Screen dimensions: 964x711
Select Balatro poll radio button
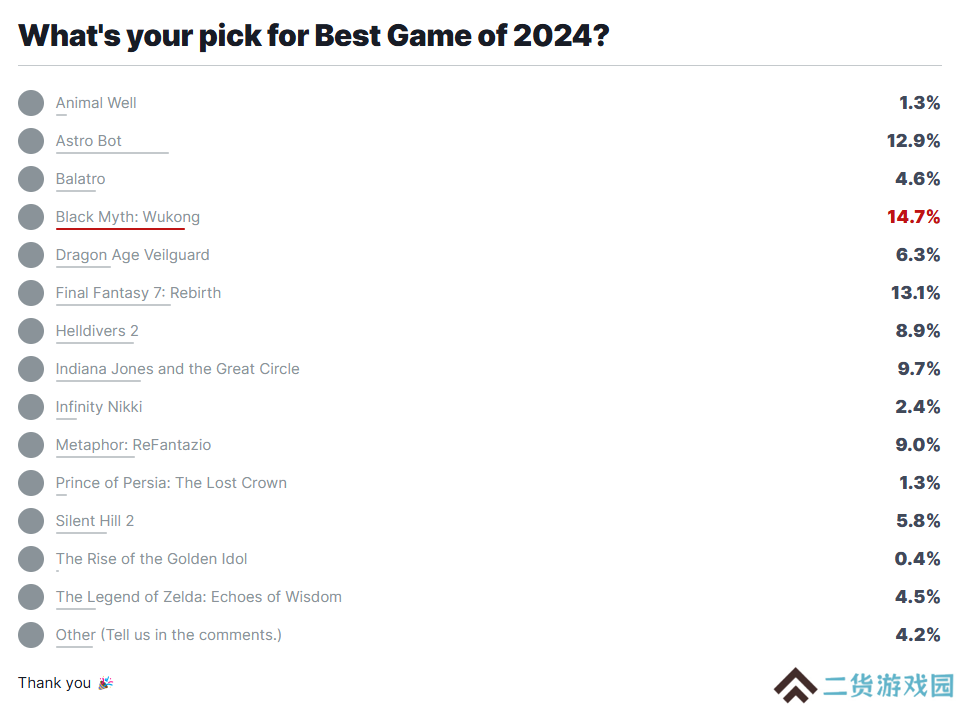point(31,179)
